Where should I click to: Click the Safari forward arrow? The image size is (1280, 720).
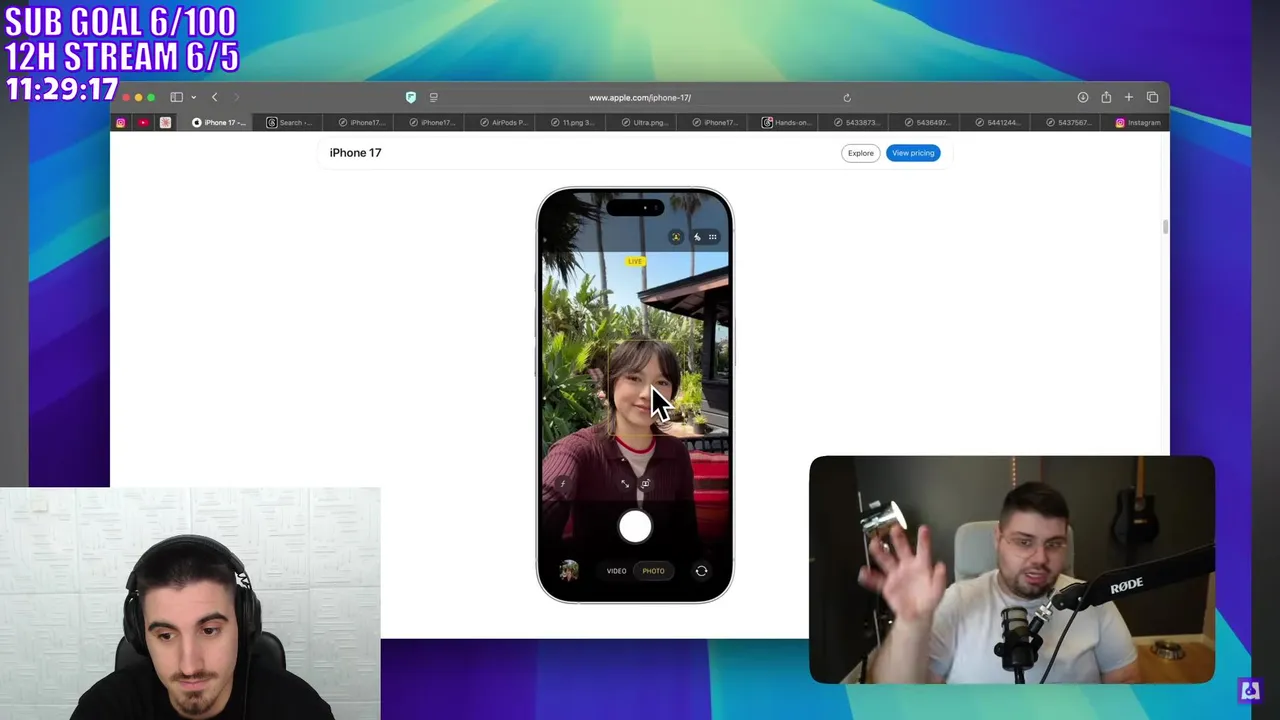click(x=237, y=97)
